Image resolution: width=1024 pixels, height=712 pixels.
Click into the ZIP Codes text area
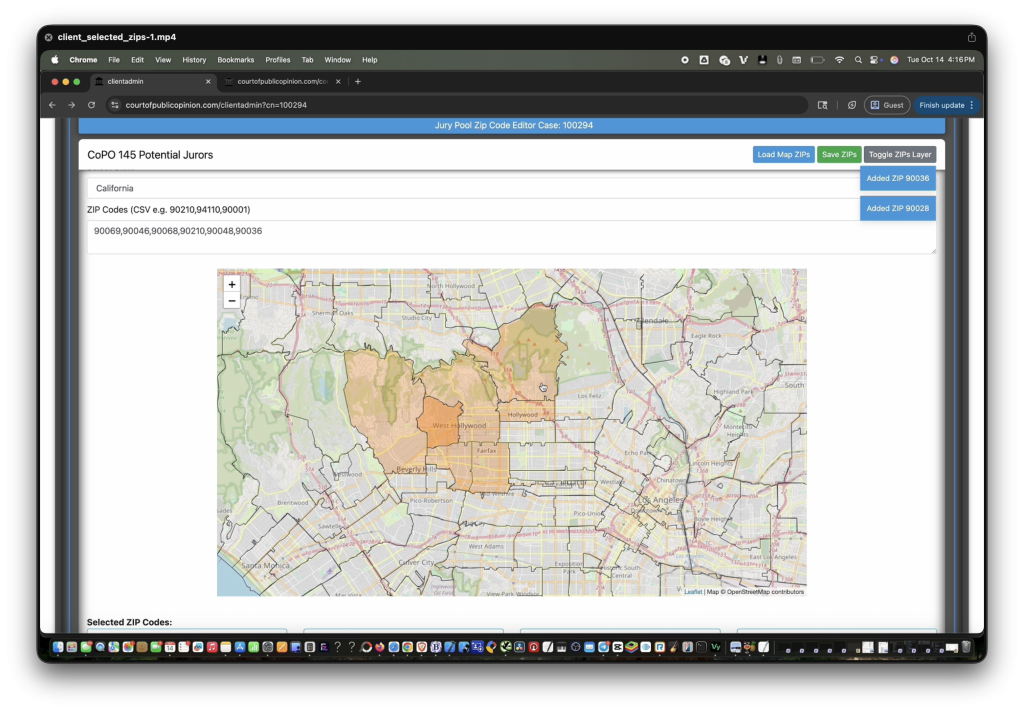(511, 237)
